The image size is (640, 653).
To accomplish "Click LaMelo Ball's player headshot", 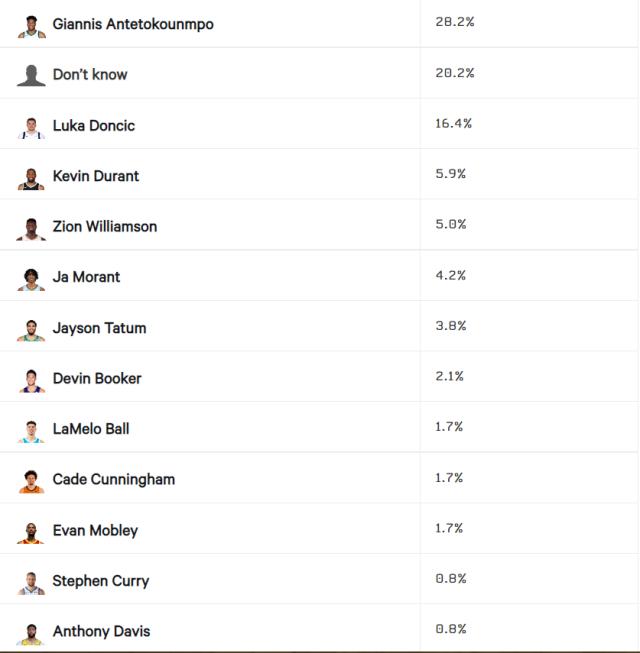I will tap(31, 430).
